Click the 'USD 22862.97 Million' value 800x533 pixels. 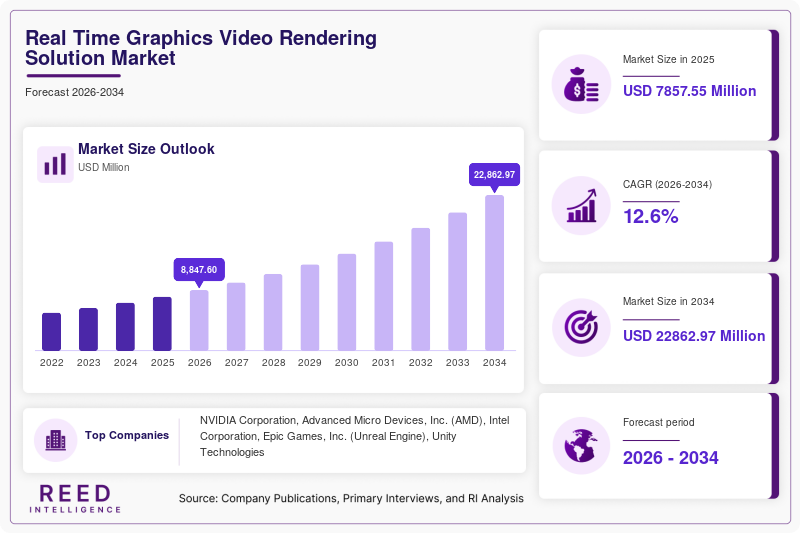[x=694, y=336]
